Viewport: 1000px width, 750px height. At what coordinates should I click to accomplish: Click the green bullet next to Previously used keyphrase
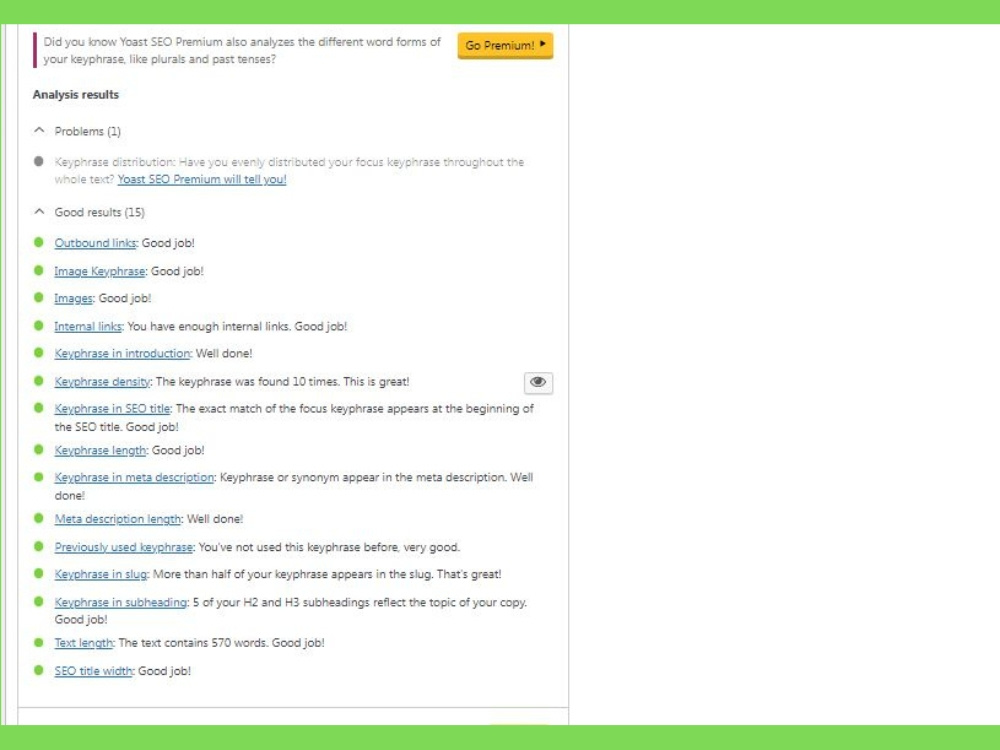[x=39, y=547]
